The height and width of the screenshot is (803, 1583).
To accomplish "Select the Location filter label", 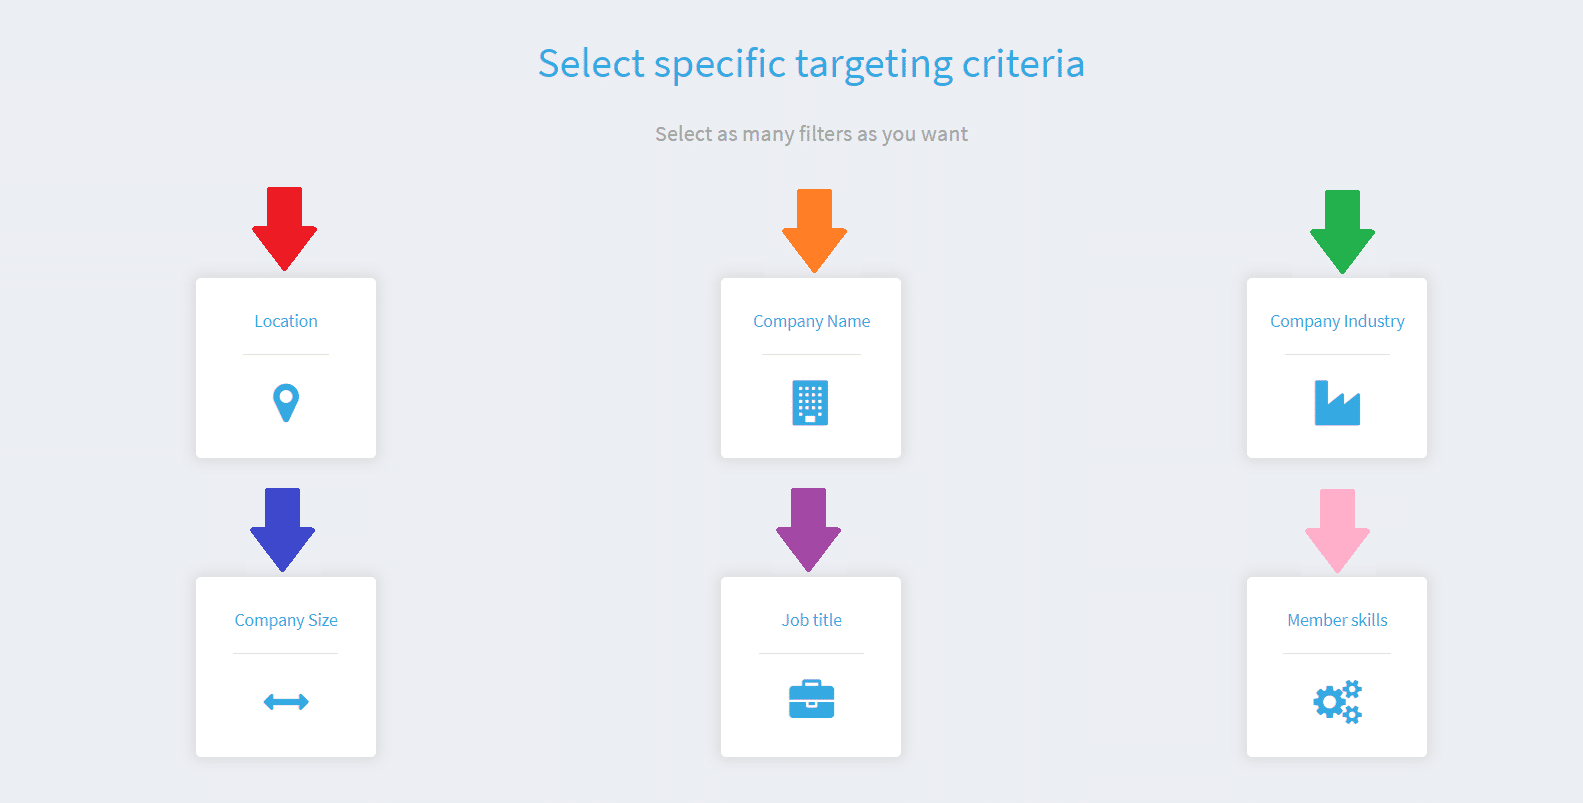I will pyautogui.click(x=286, y=321).
